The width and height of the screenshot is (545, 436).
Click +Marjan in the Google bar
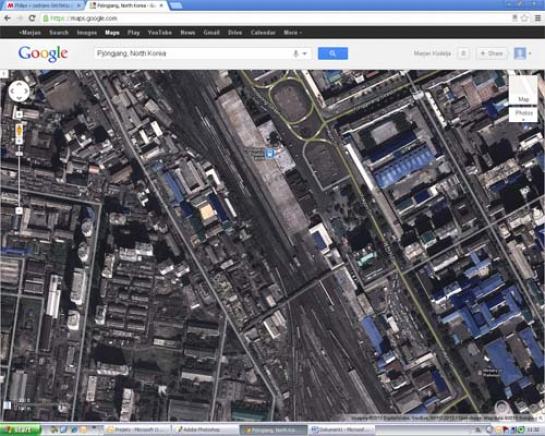tap(30, 33)
